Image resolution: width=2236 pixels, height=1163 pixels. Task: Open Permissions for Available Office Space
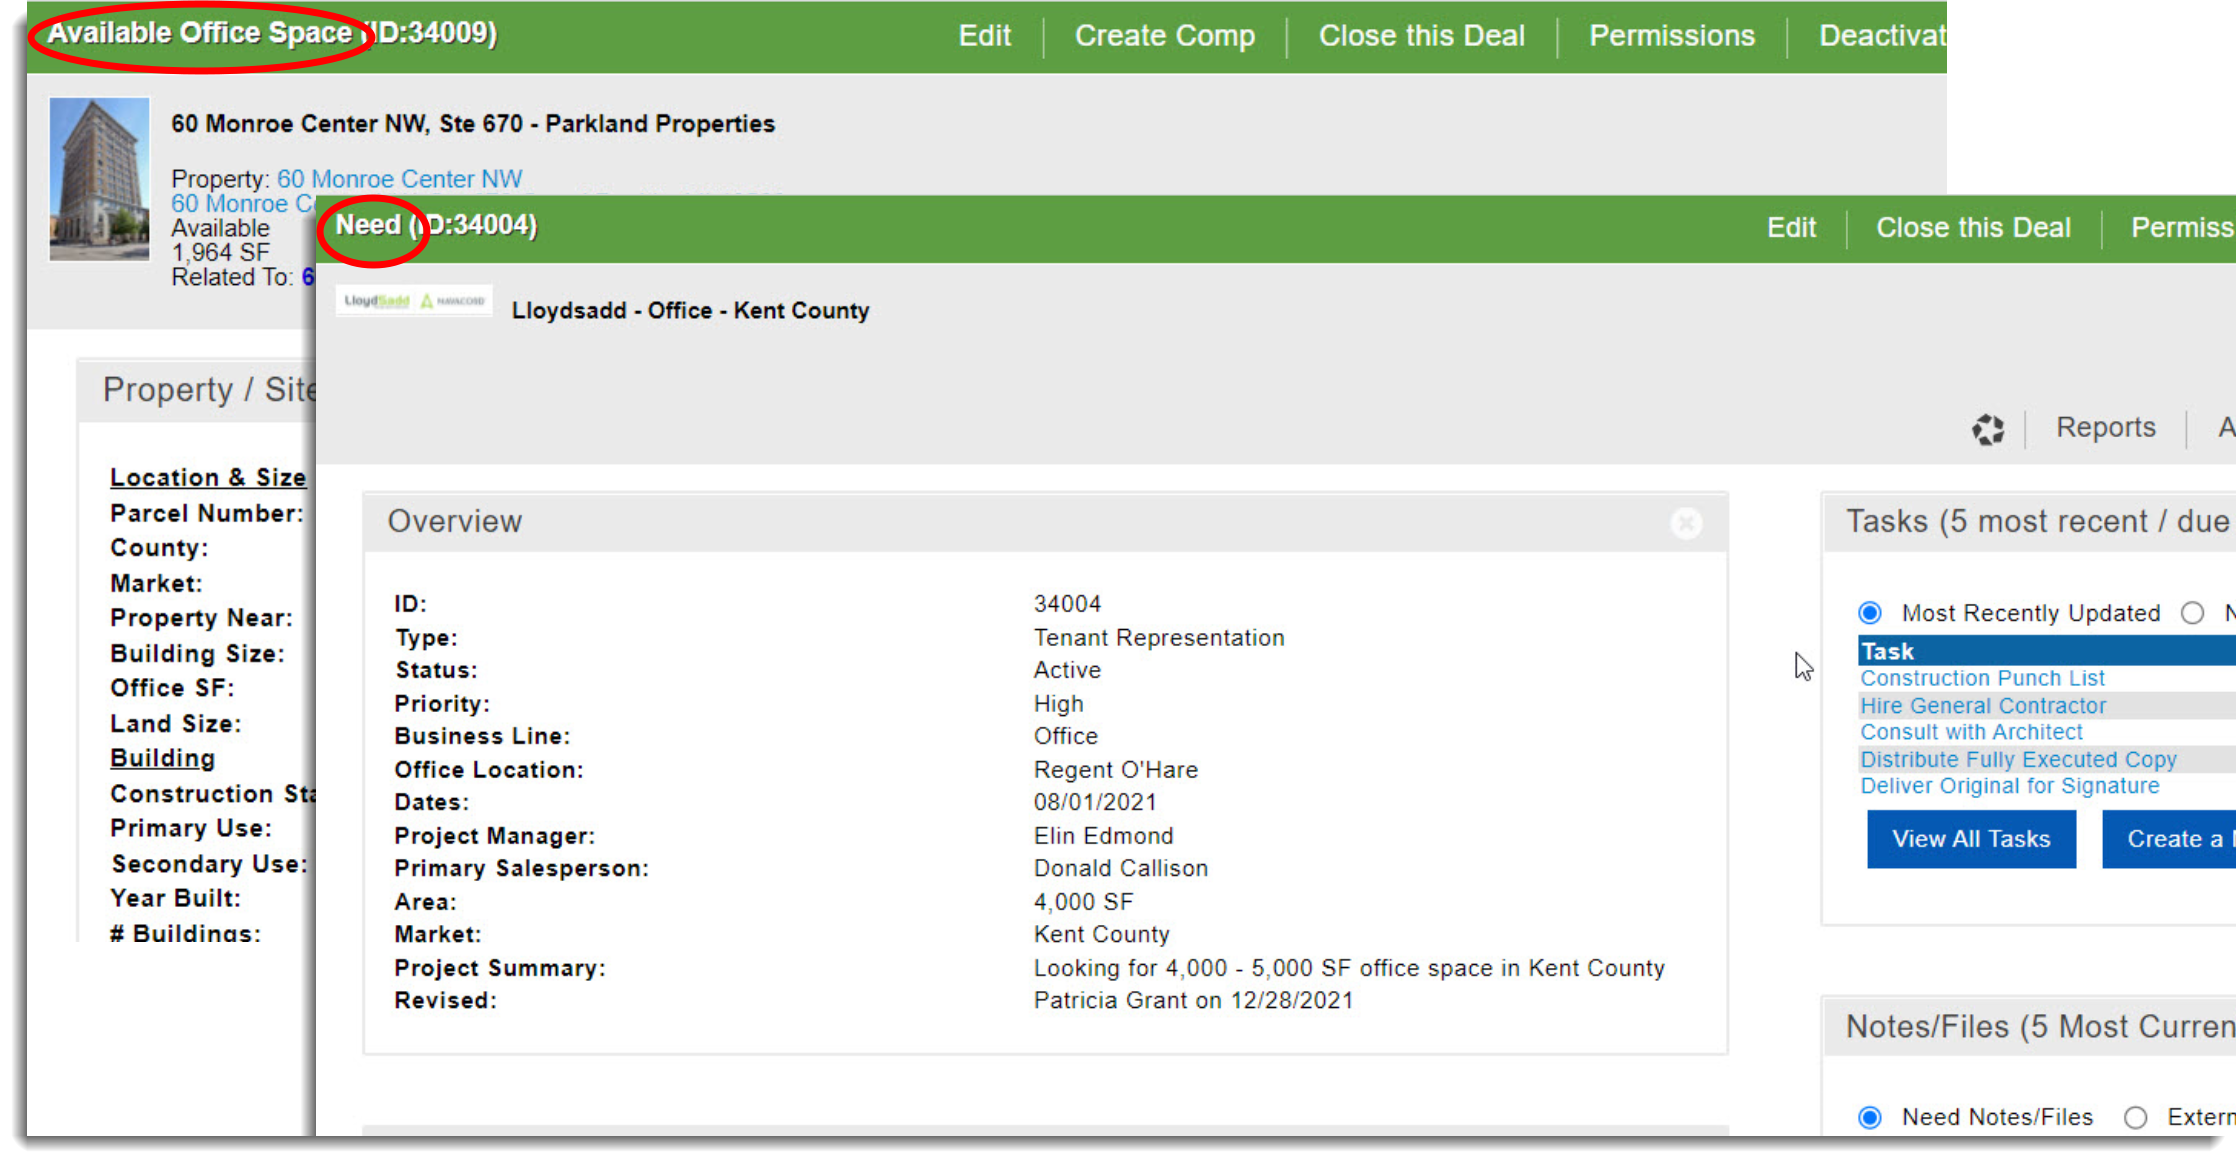tap(1671, 36)
